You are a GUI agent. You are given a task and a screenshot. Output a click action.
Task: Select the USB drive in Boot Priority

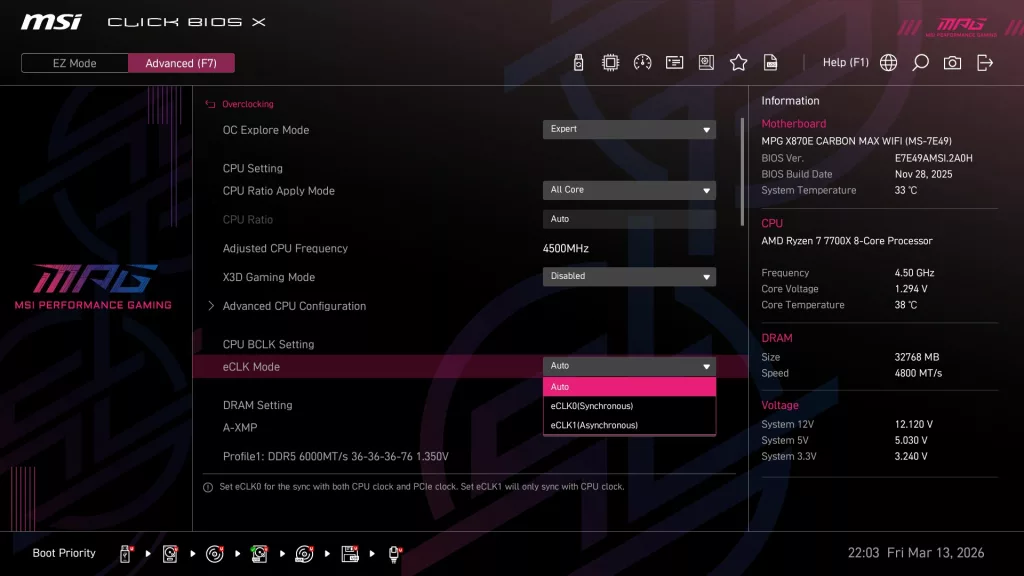124,552
